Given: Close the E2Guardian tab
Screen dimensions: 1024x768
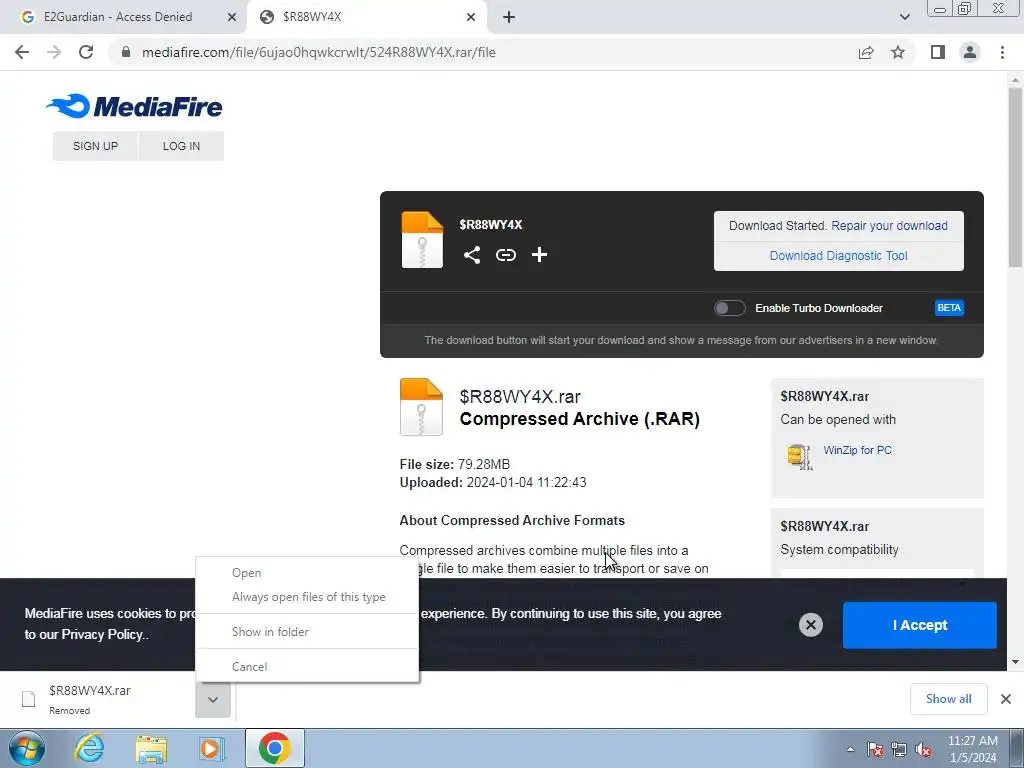Looking at the screenshot, I should (x=231, y=17).
